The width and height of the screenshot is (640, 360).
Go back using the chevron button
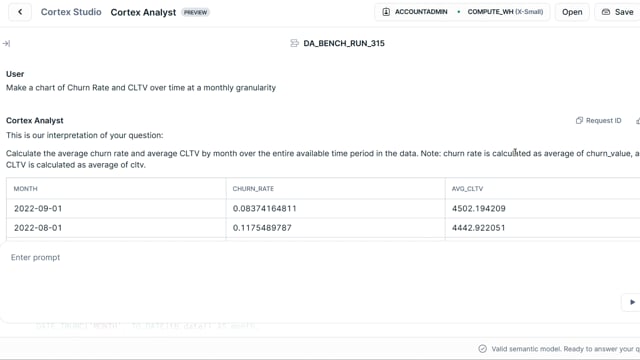click(x=20, y=12)
